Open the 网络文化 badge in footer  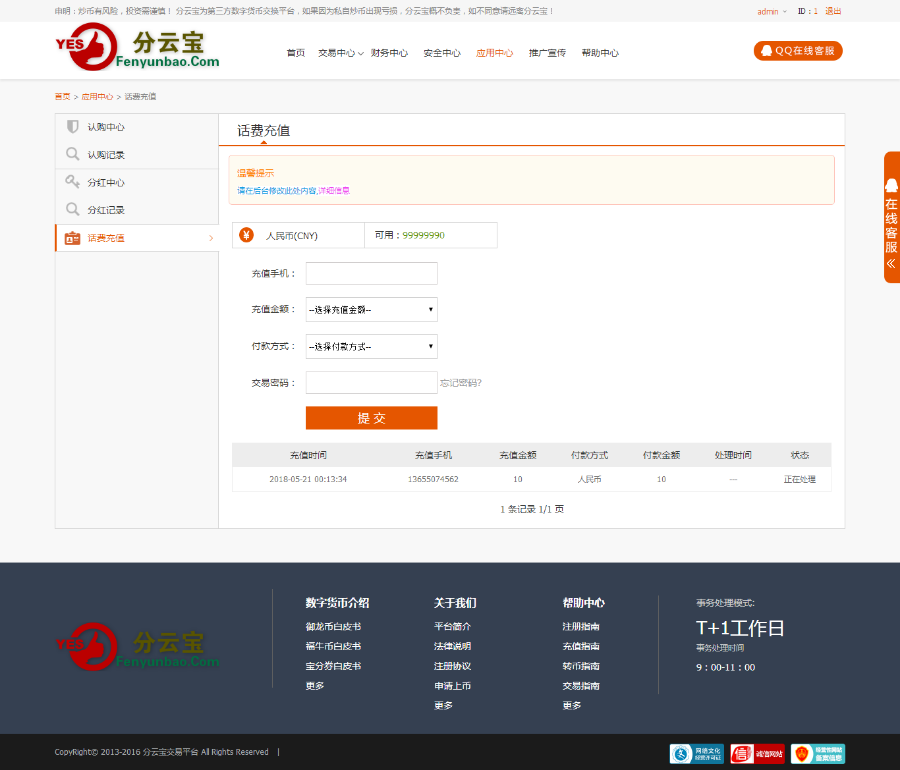[x=696, y=753]
